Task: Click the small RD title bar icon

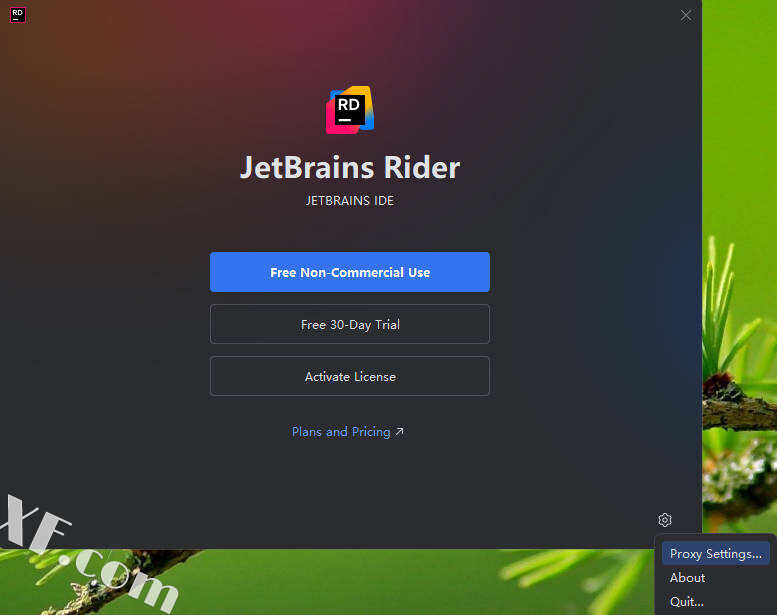Action: pos(18,15)
